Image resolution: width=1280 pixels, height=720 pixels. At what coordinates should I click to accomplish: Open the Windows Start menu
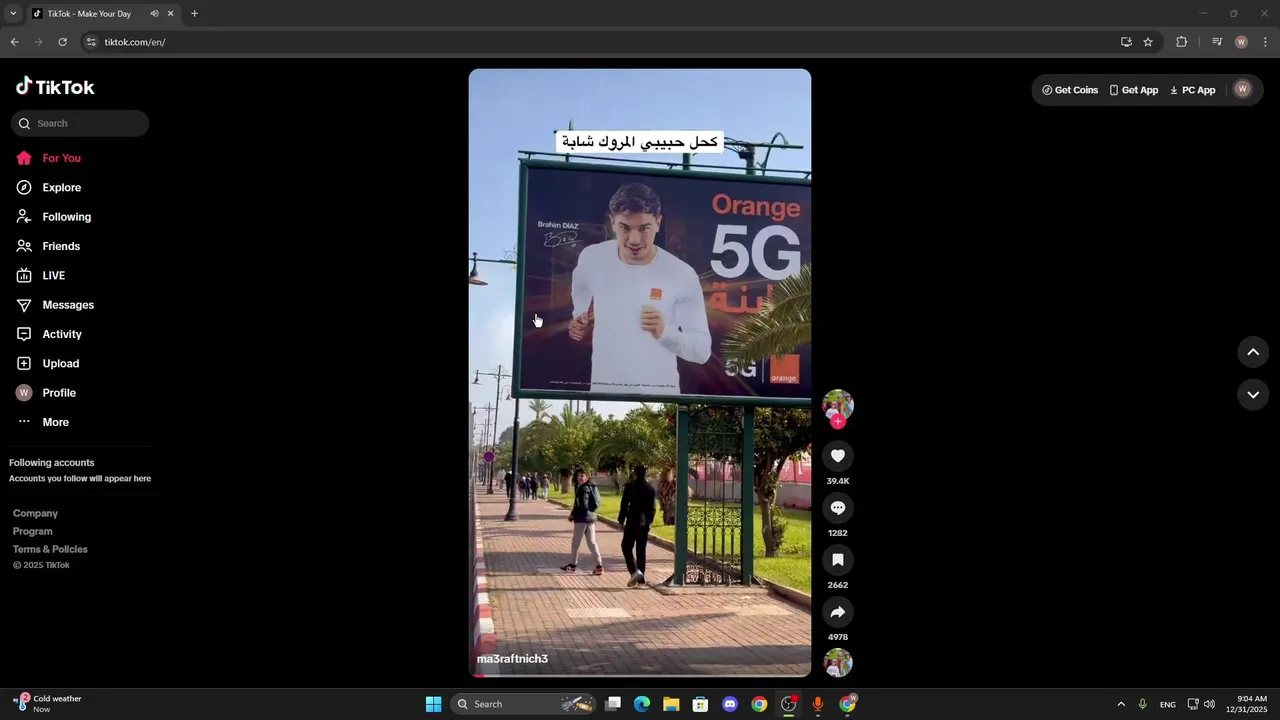(x=433, y=704)
